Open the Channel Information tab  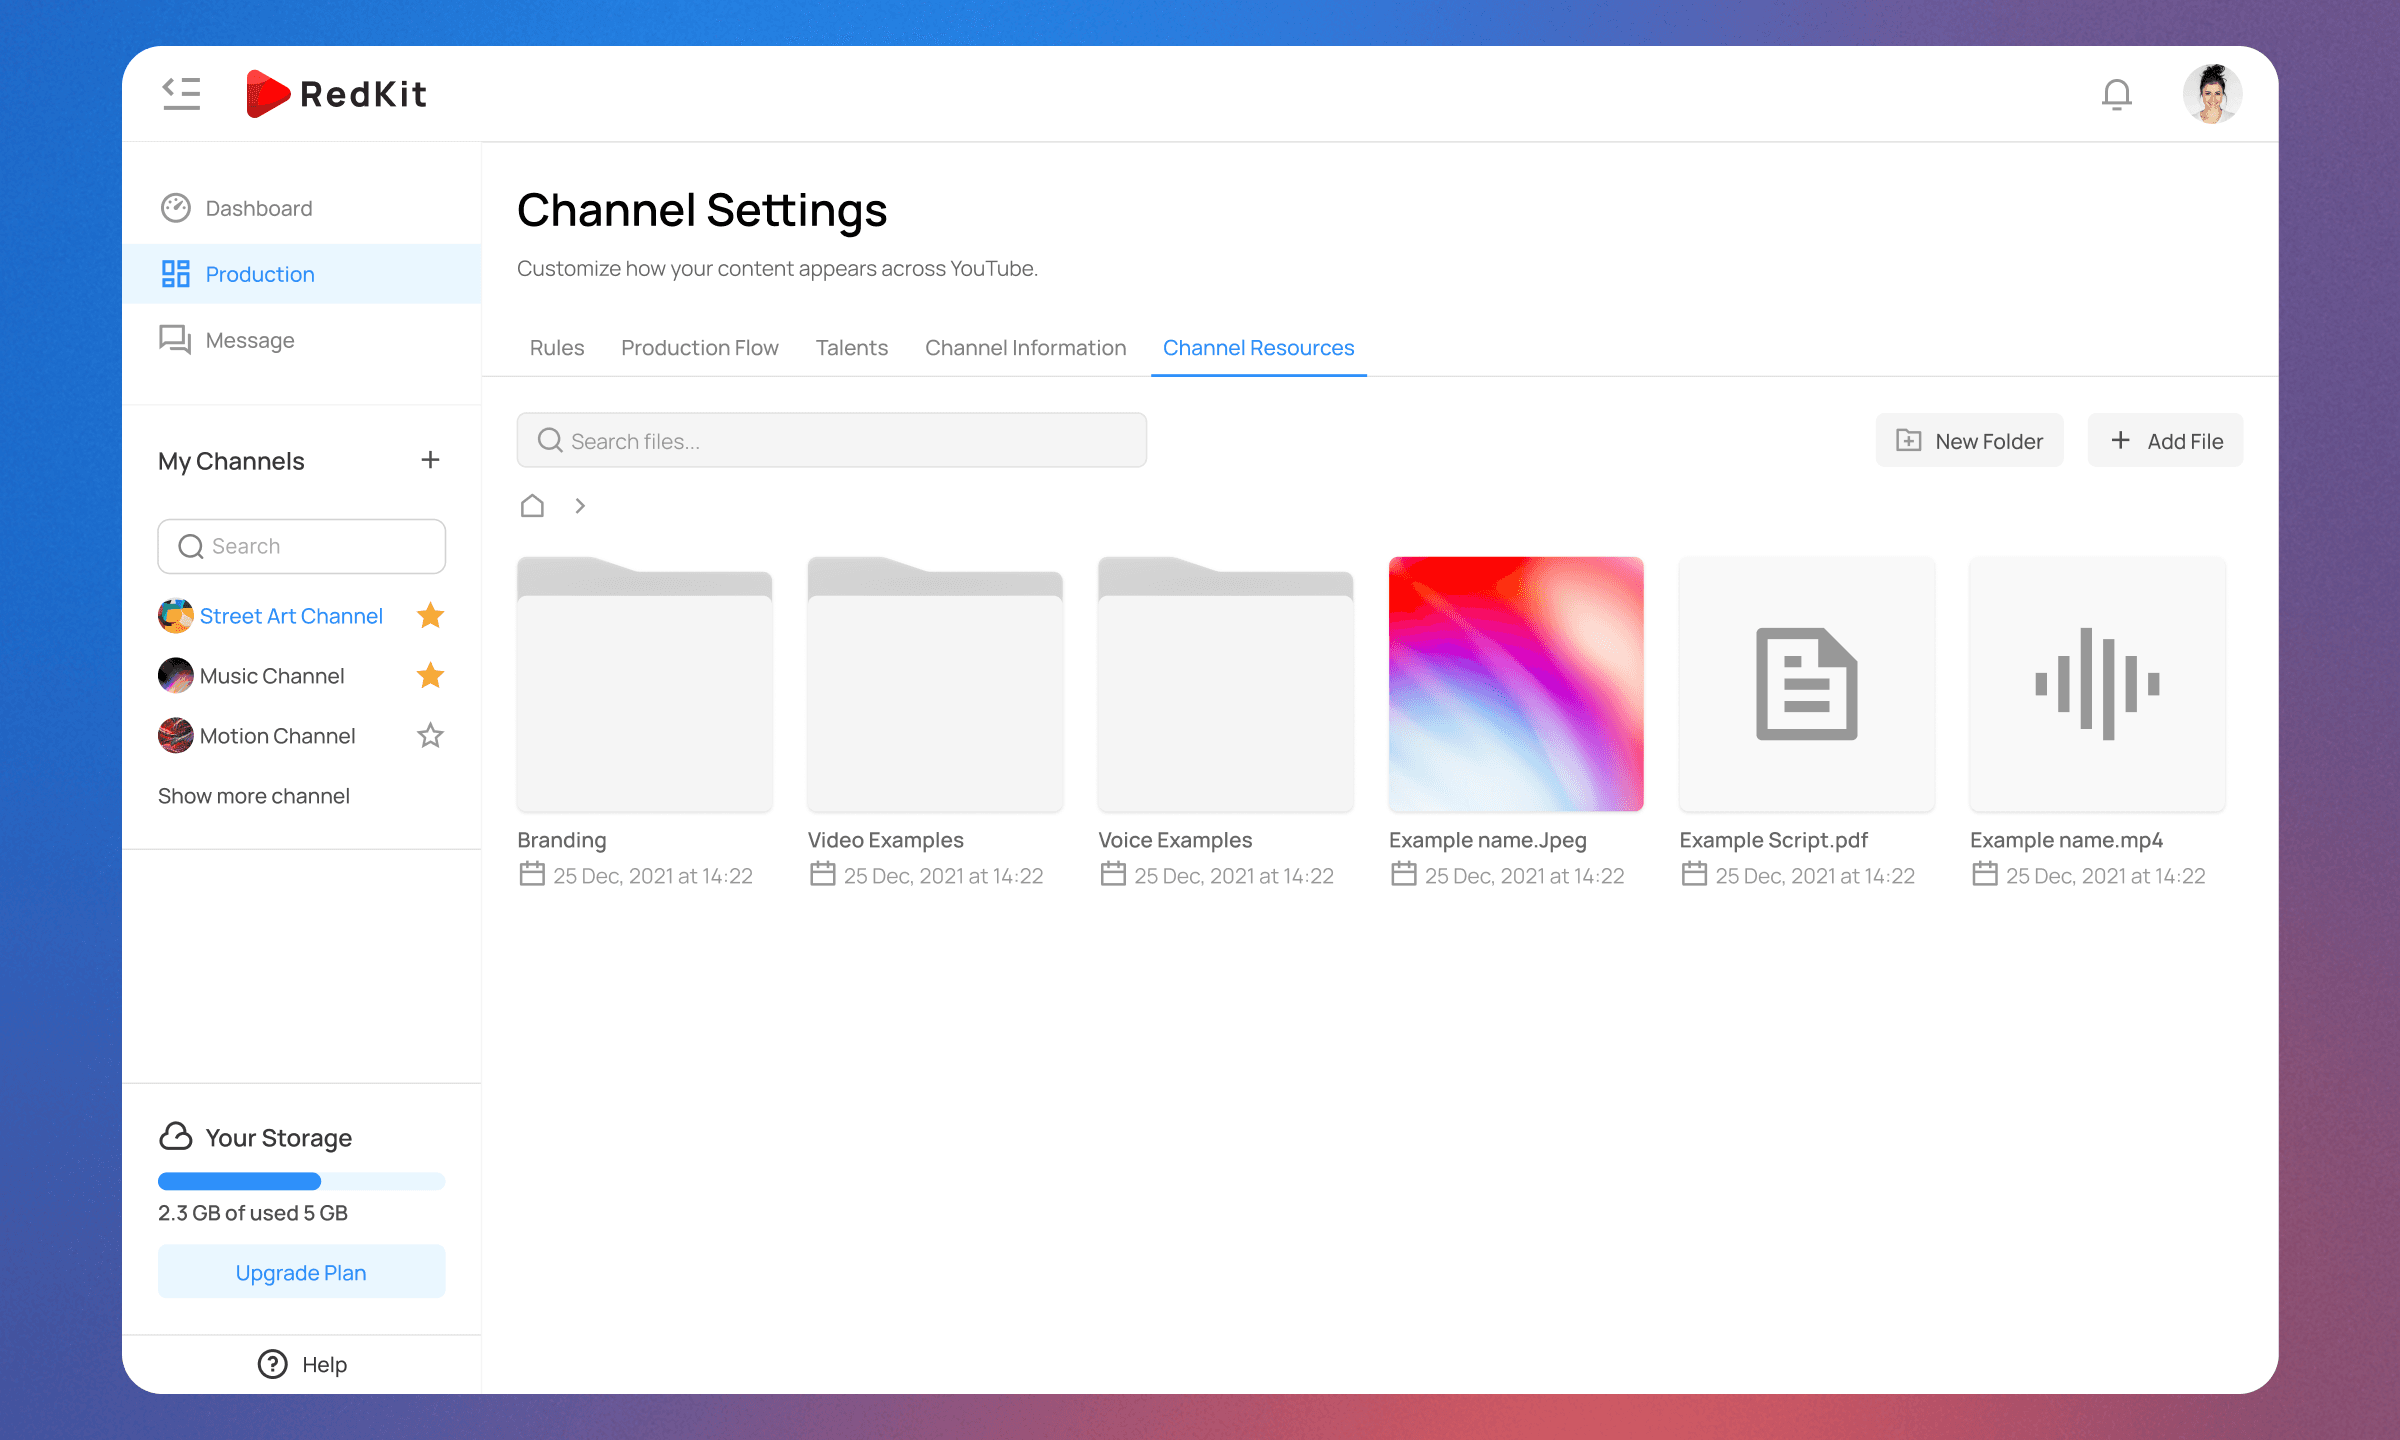[1025, 347]
